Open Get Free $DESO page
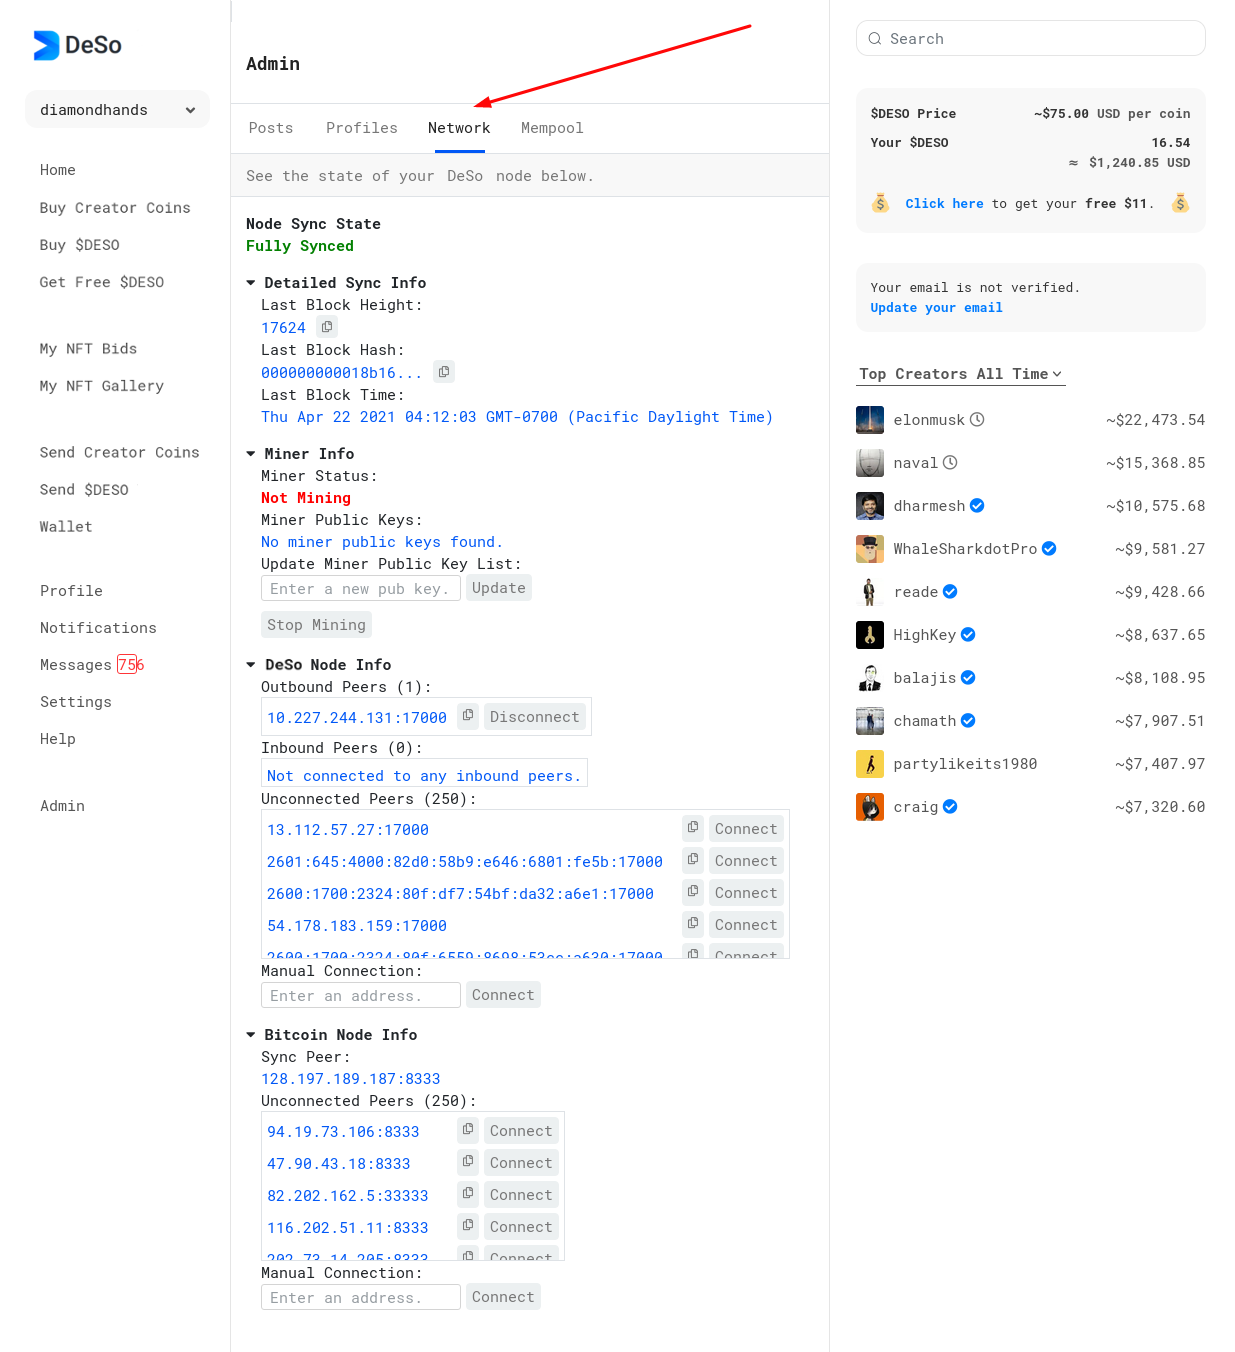Image resolution: width=1235 pixels, height=1352 pixels. pos(102,282)
